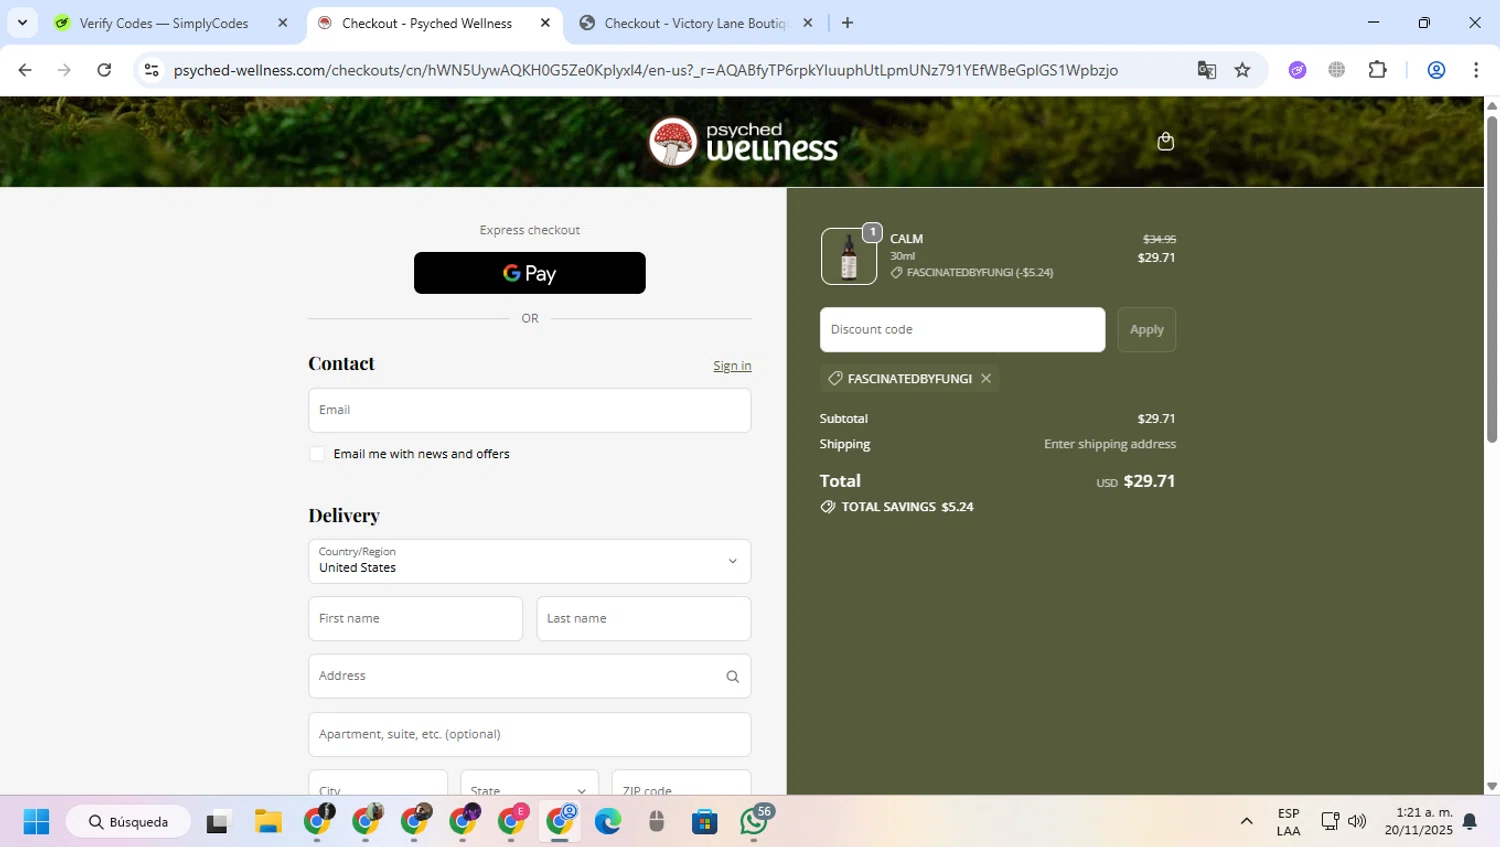Bookmark this page with the star icon
Image resolution: width=1500 pixels, height=847 pixels.
1242,70
